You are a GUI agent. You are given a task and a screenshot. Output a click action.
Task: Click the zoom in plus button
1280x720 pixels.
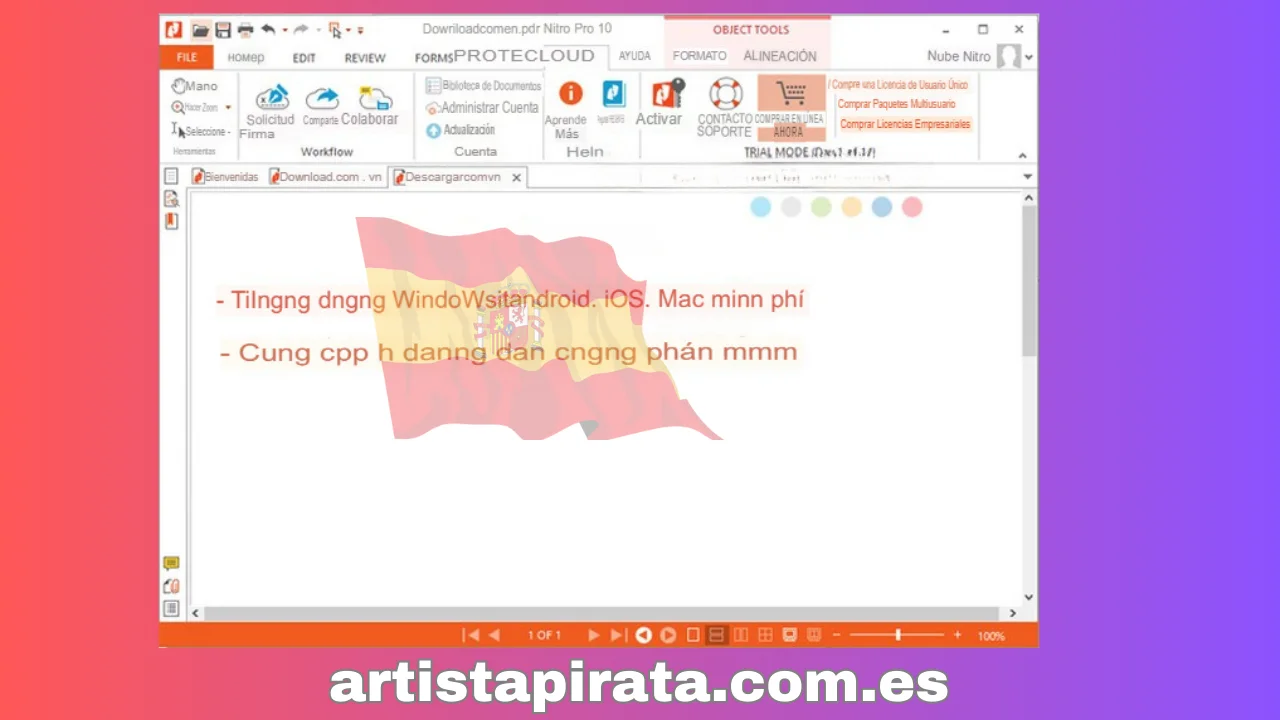(957, 635)
